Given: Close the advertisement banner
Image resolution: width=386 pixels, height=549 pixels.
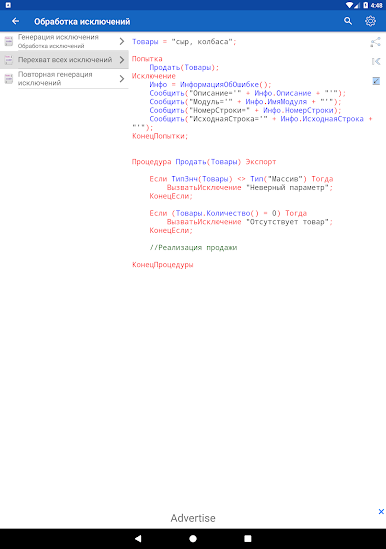Looking at the screenshot, I should pyautogui.click(x=381, y=512).
